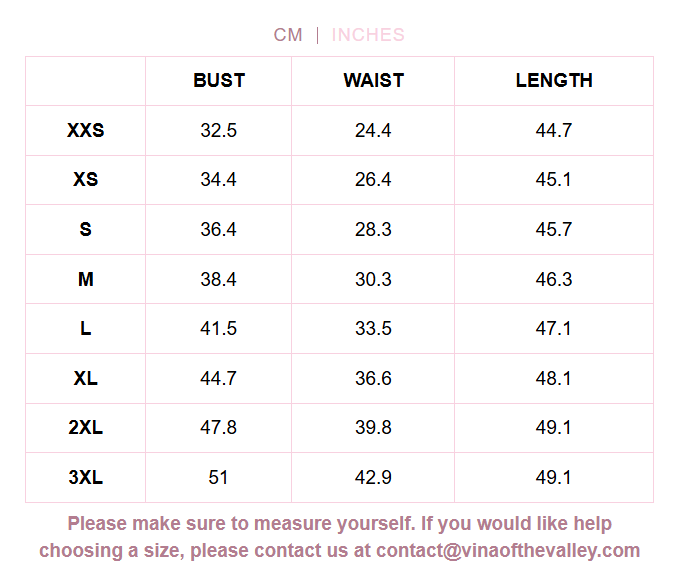This screenshot has height=576, width=676.
Task: Select the S length value 45.7
Action: 554,229
